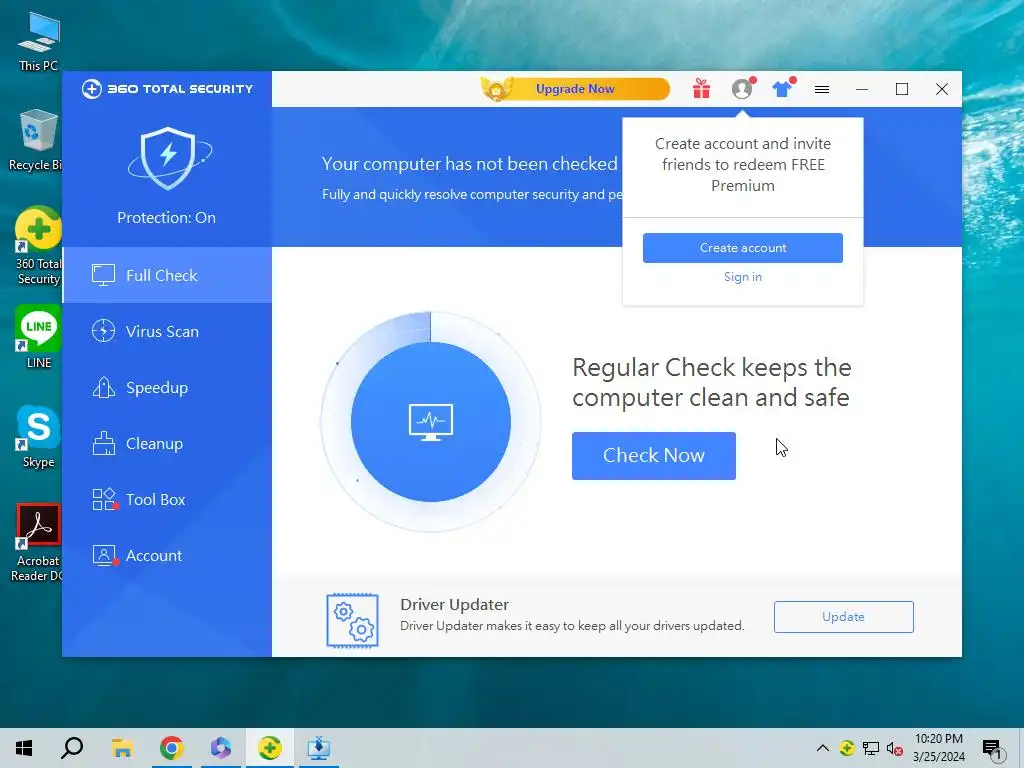The image size is (1024, 768).
Task: Click 'Regular Check keeps the computer clean' heading
Action: click(x=712, y=382)
